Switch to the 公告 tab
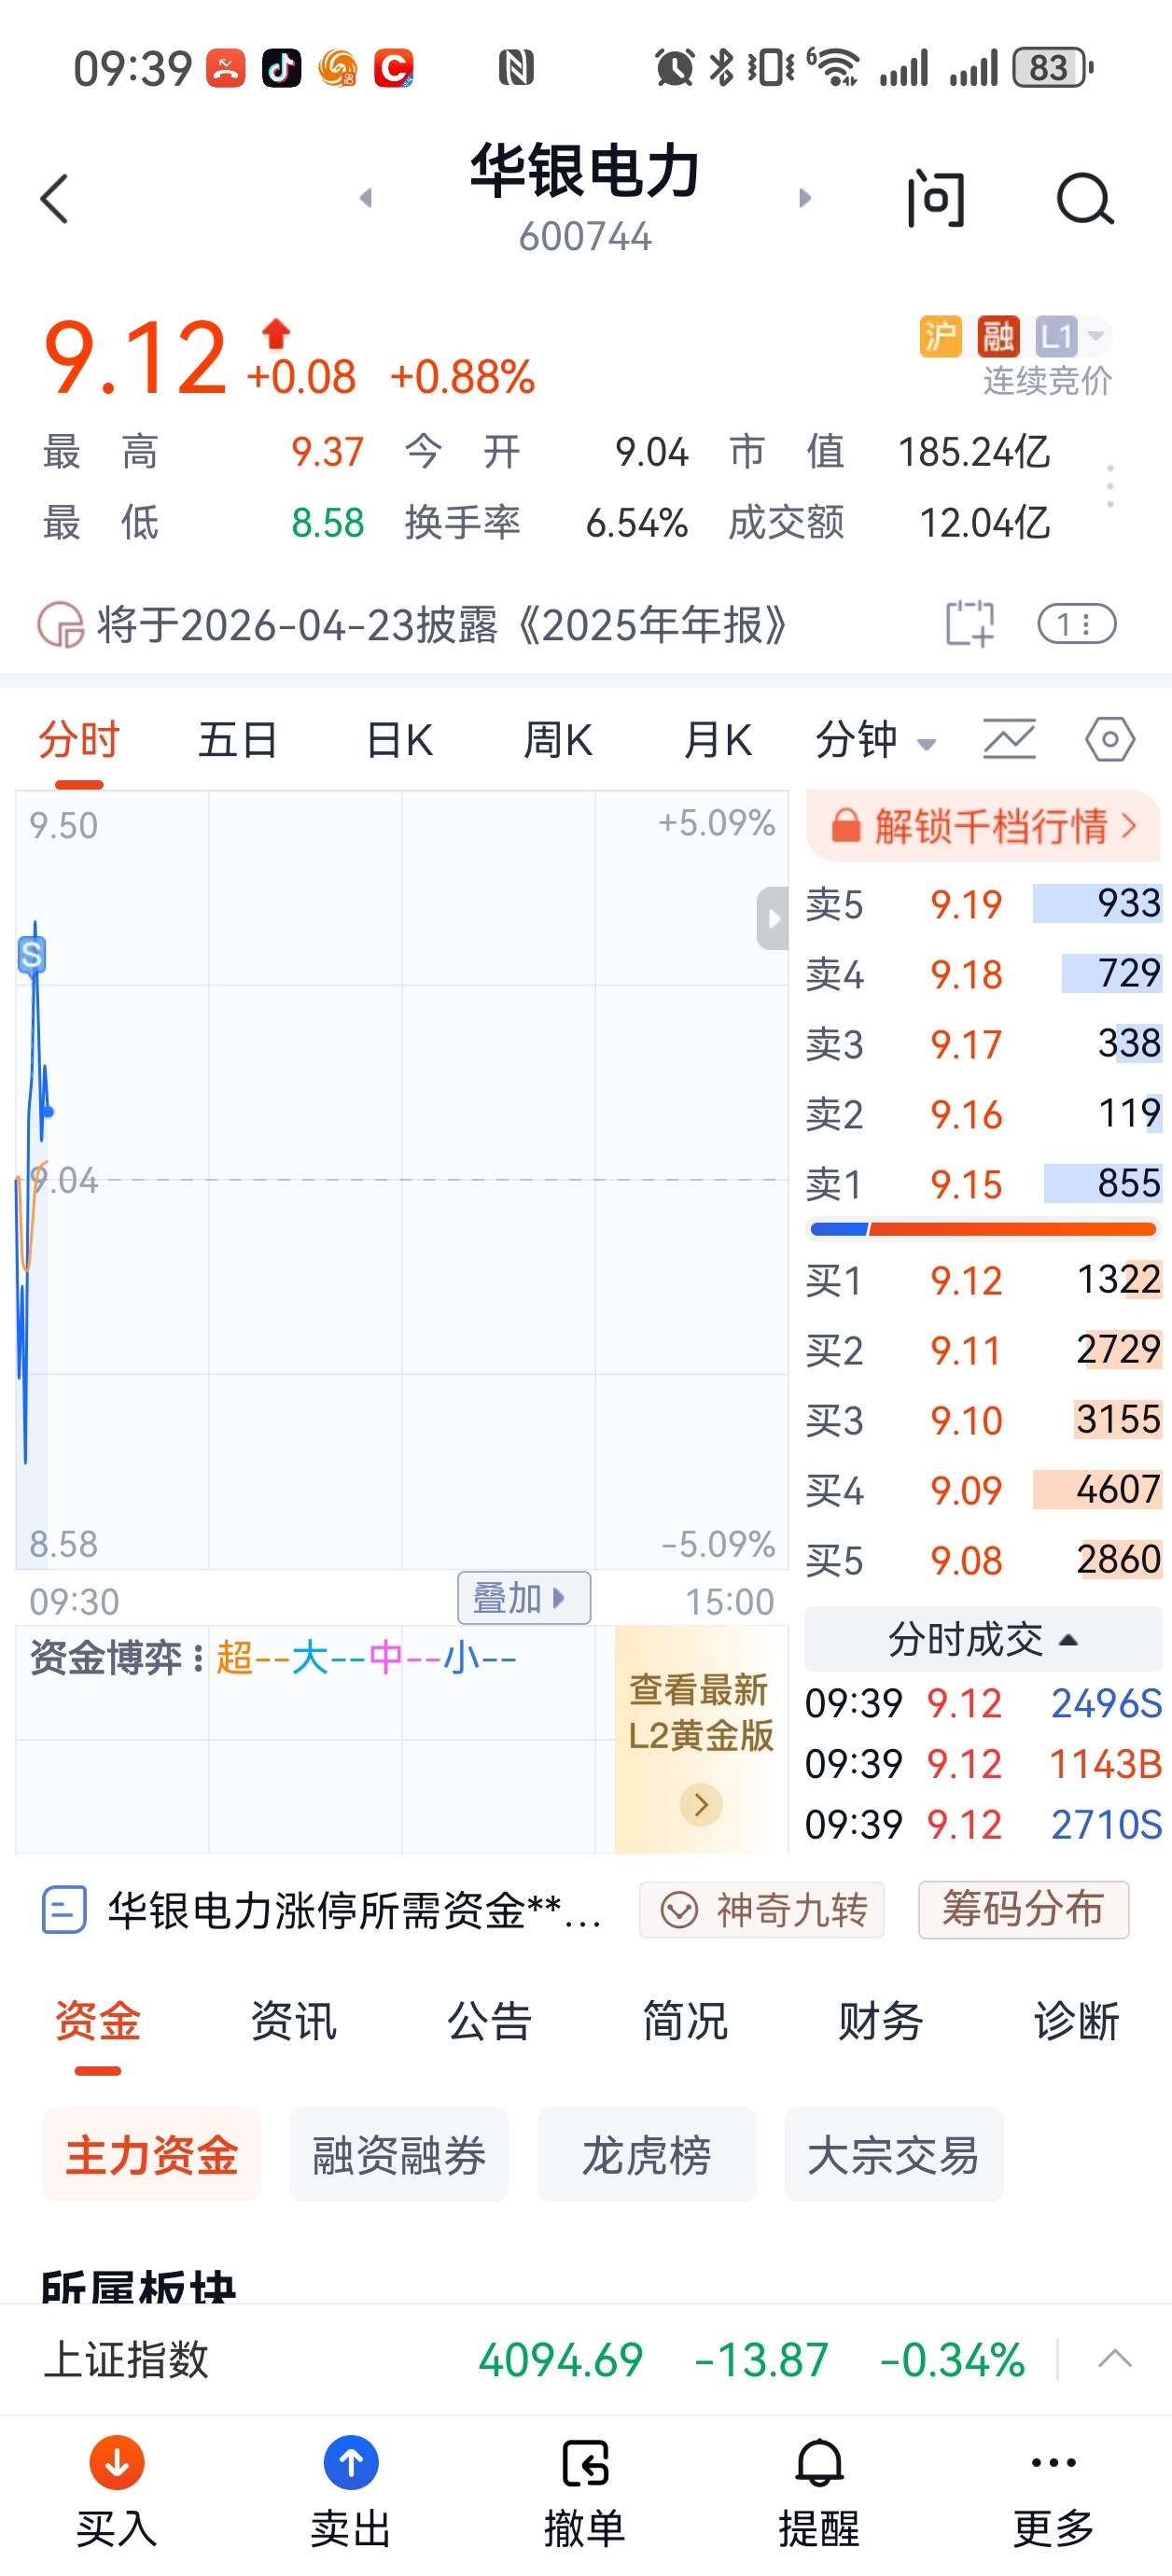Screen dimensions: 1172x2576 pos(489,2022)
